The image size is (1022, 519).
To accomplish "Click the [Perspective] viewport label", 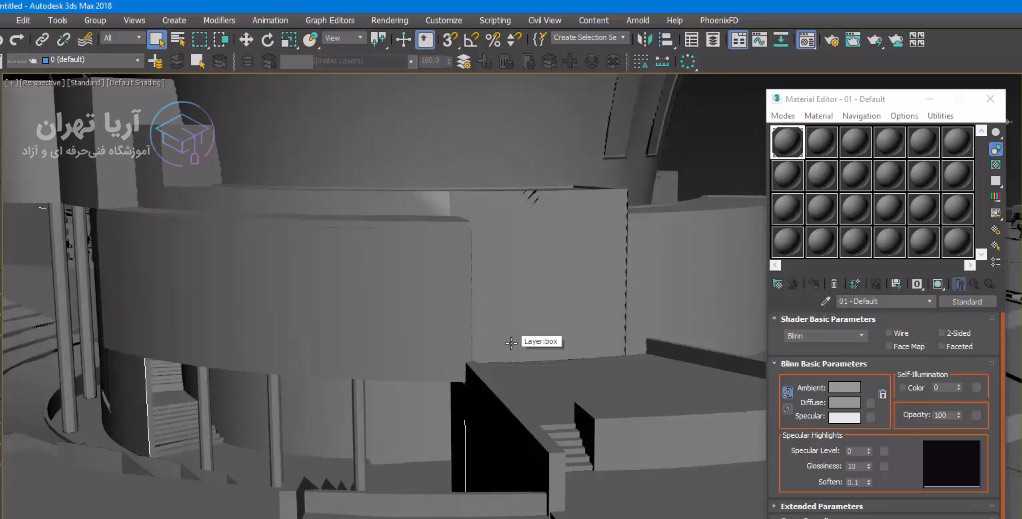I will click(x=42, y=83).
